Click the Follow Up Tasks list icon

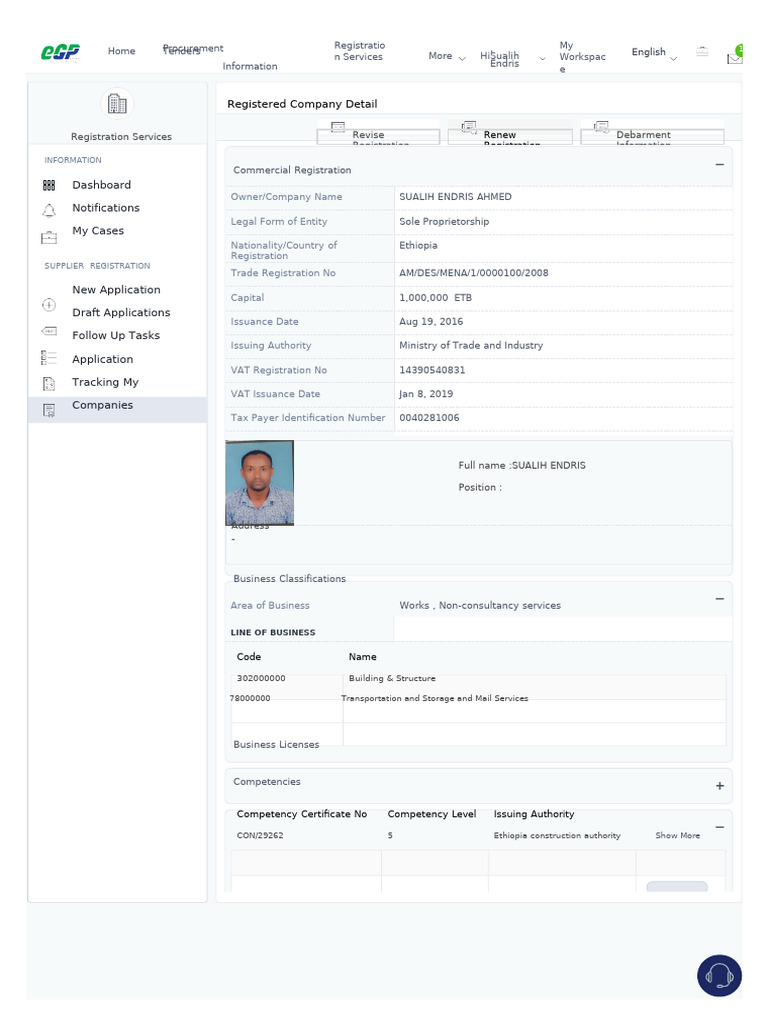point(49,358)
